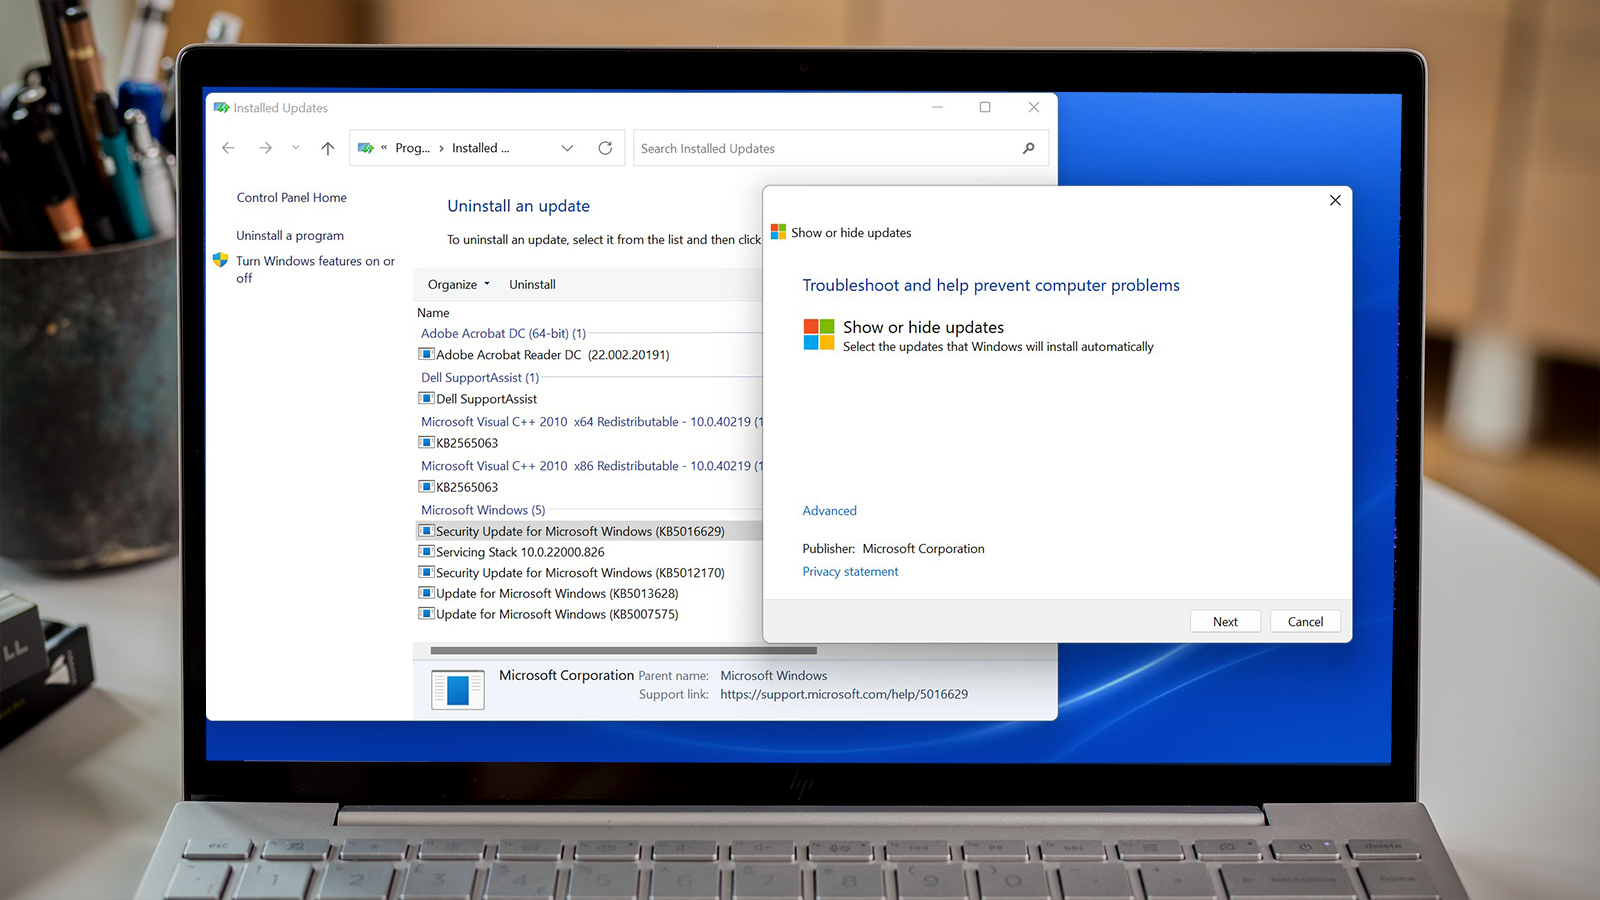Select Servicing Stack 10.0.22000.826 row

(520, 552)
